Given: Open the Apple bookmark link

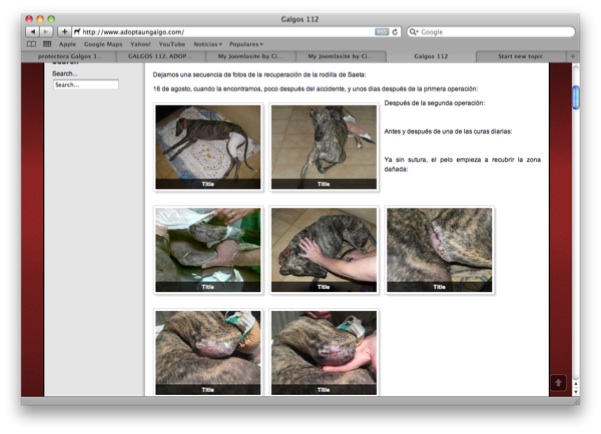Looking at the screenshot, I should click(x=67, y=44).
